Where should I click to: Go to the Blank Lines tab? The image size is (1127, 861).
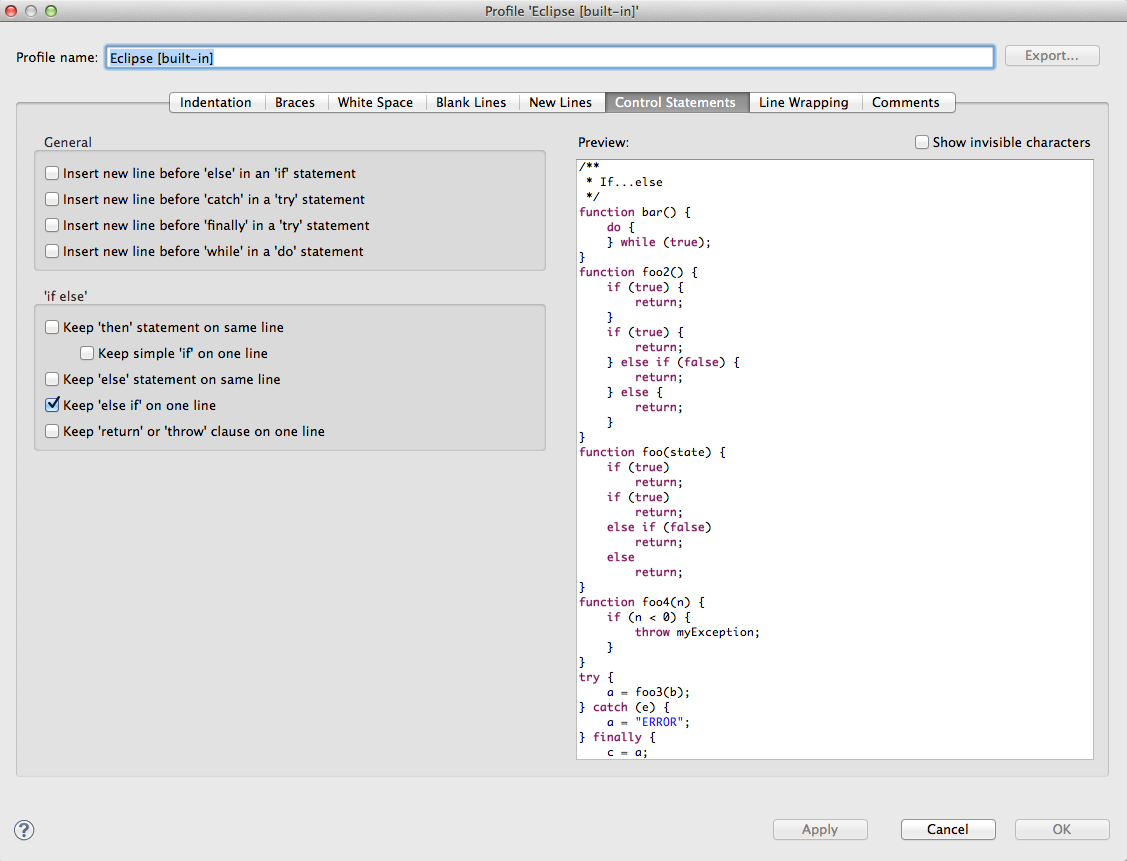pos(471,102)
